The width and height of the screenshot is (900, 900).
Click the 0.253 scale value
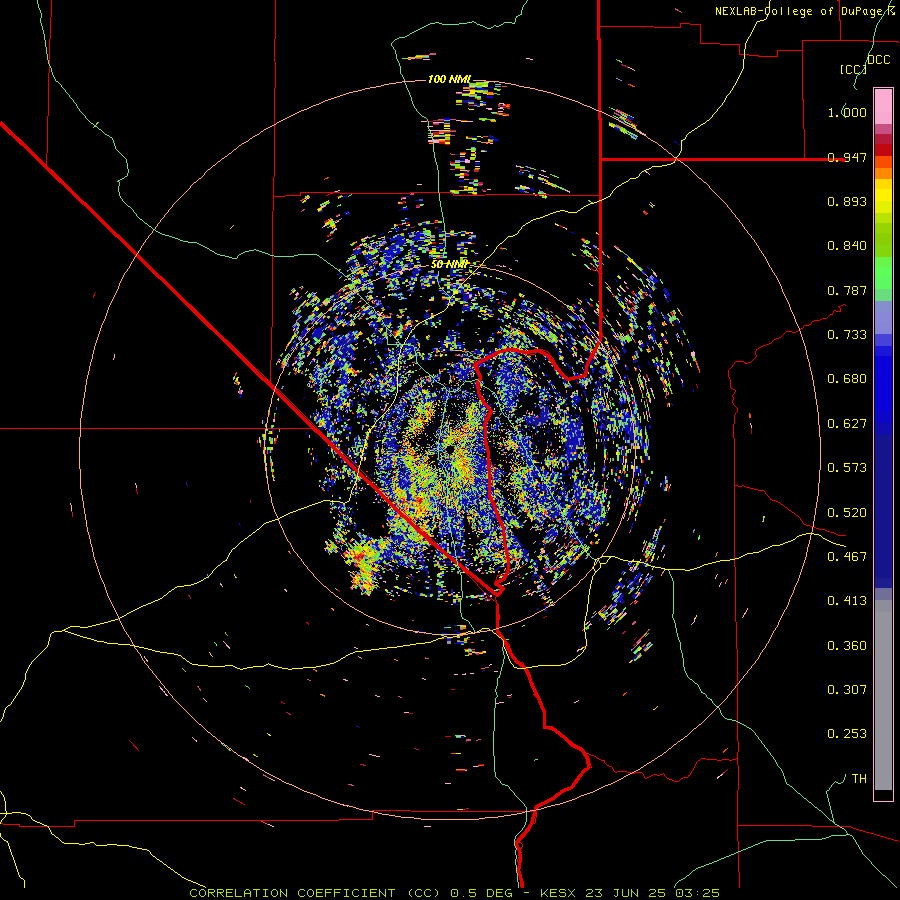(847, 734)
